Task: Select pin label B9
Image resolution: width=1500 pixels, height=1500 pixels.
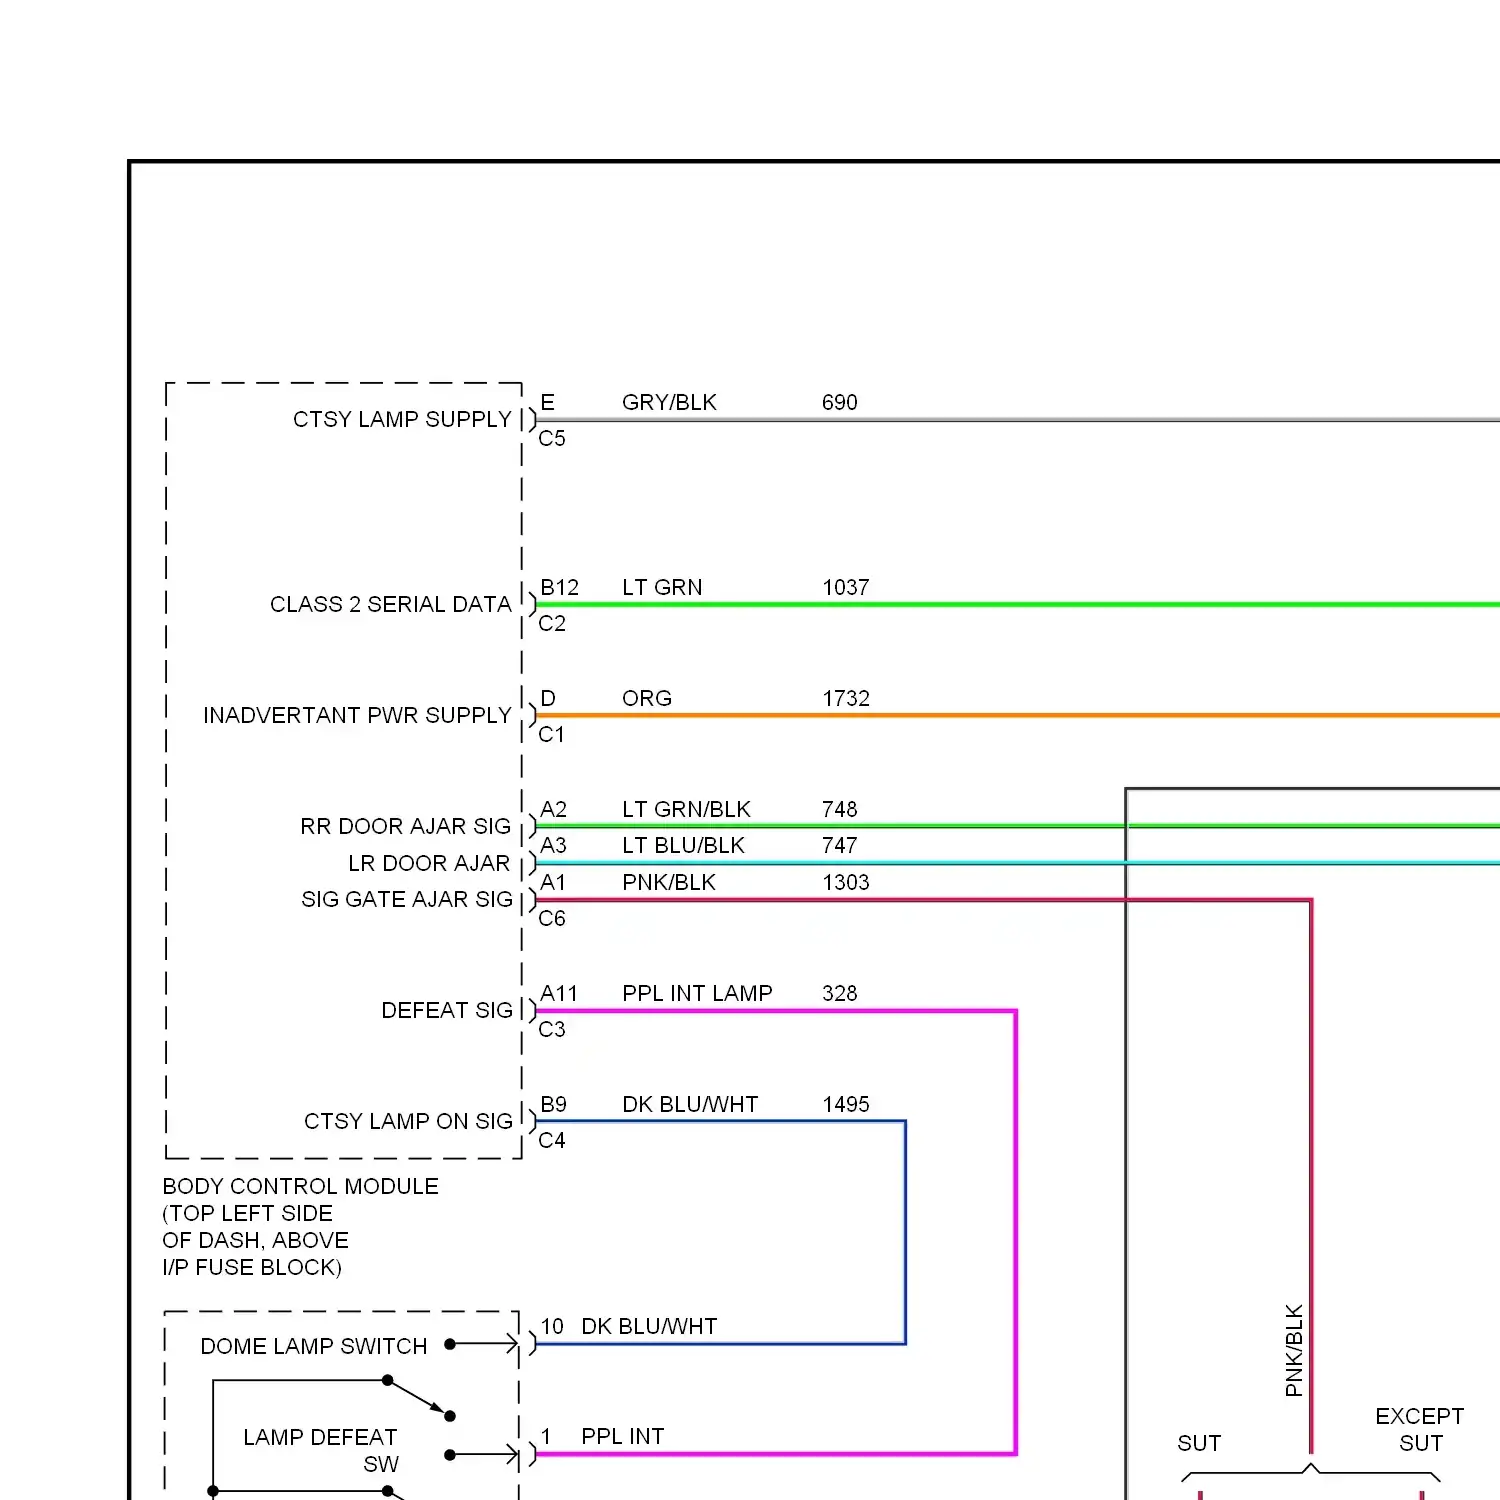Action: [554, 1104]
